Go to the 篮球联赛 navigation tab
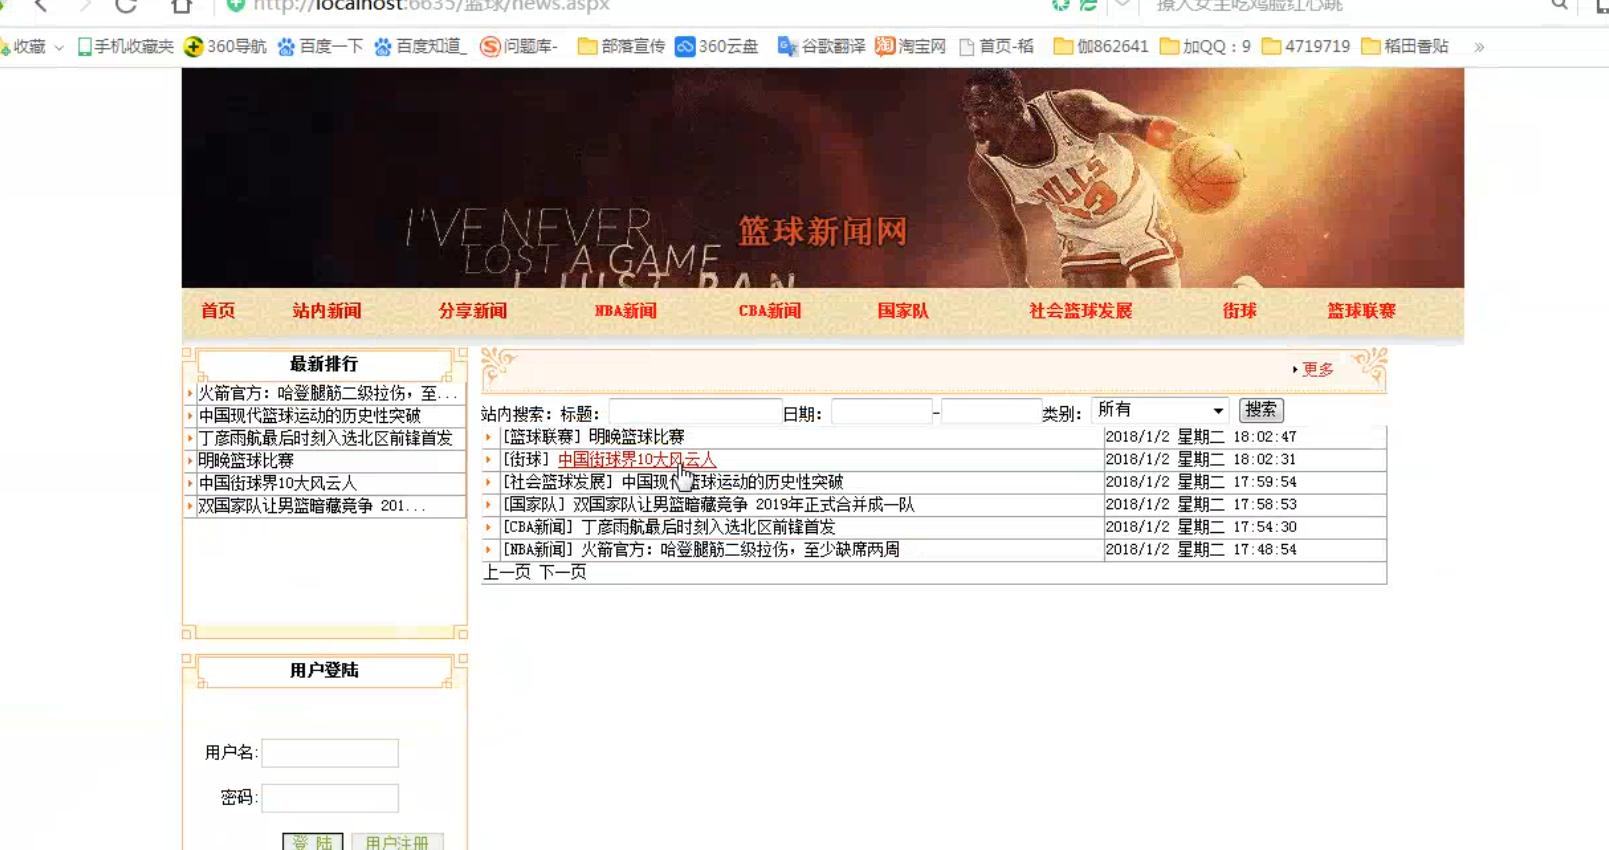The width and height of the screenshot is (1609, 850). [1361, 311]
